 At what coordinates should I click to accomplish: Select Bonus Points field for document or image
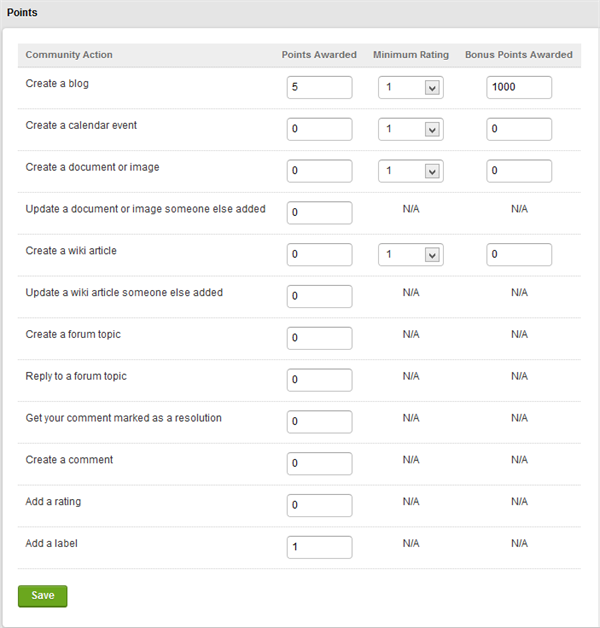coord(519,171)
